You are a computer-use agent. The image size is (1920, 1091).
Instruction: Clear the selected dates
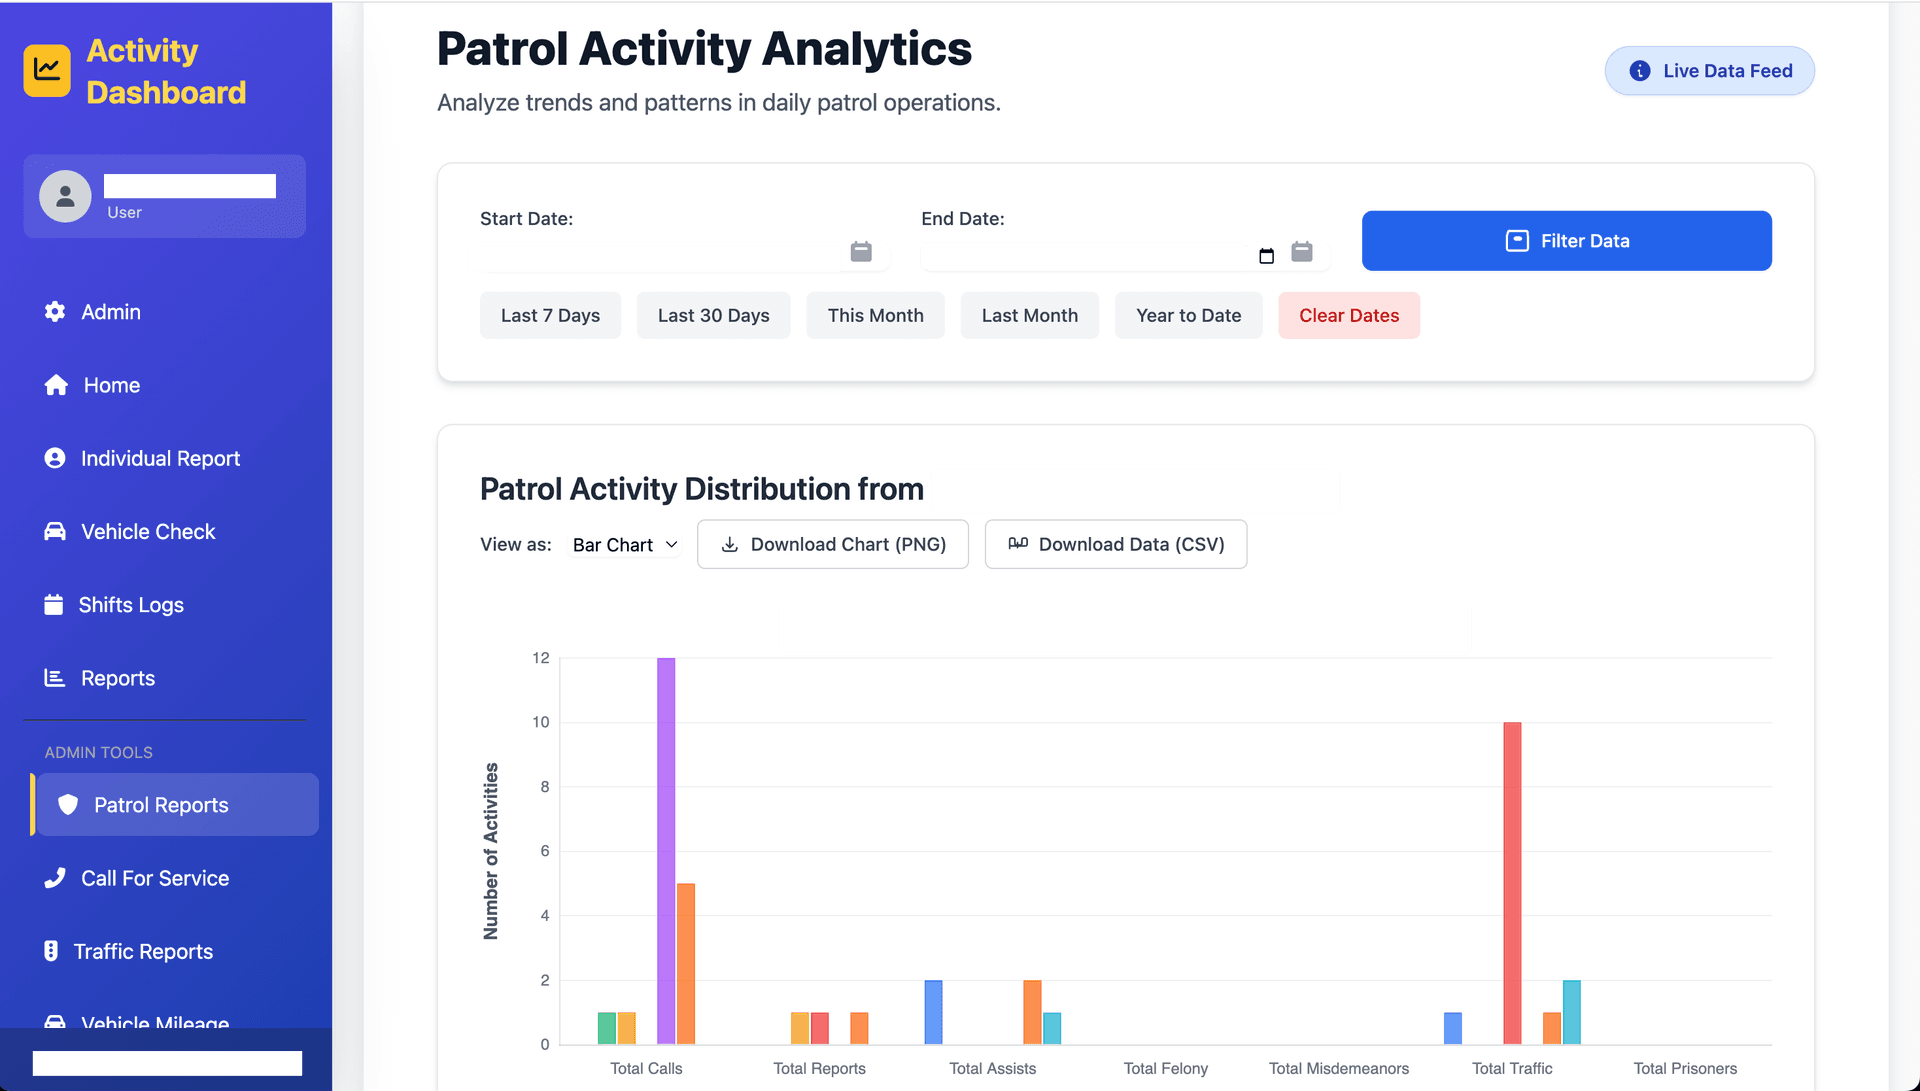[1348, 315]
